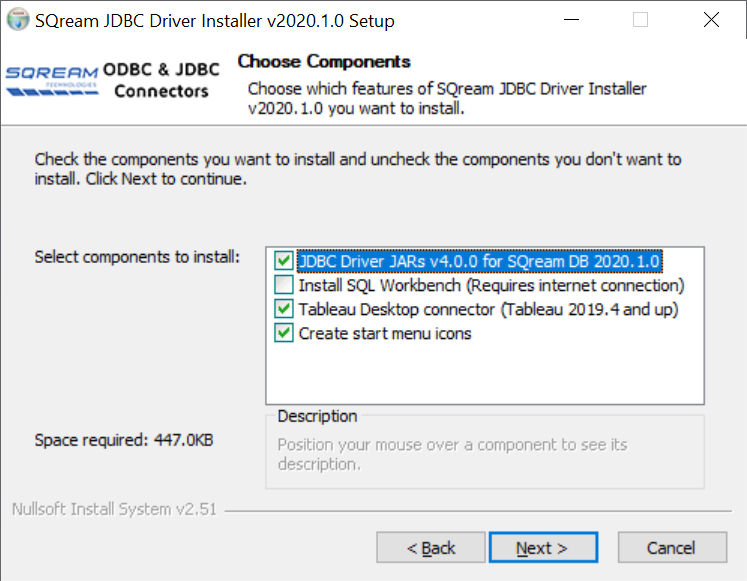Click the SQream Technologies logo

(x=52, y=78)
